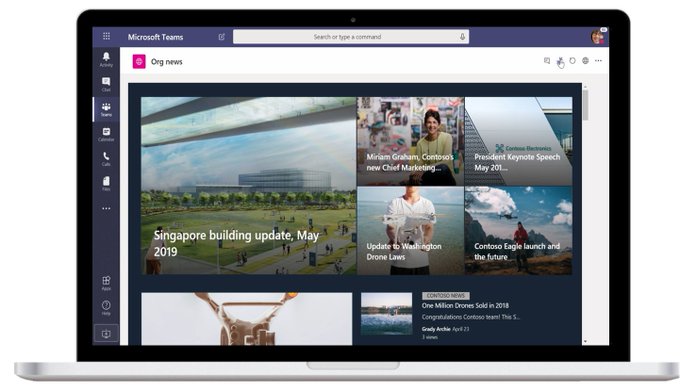Open Calls from the sidebar

pyautogui.click(x=106, y=159)
